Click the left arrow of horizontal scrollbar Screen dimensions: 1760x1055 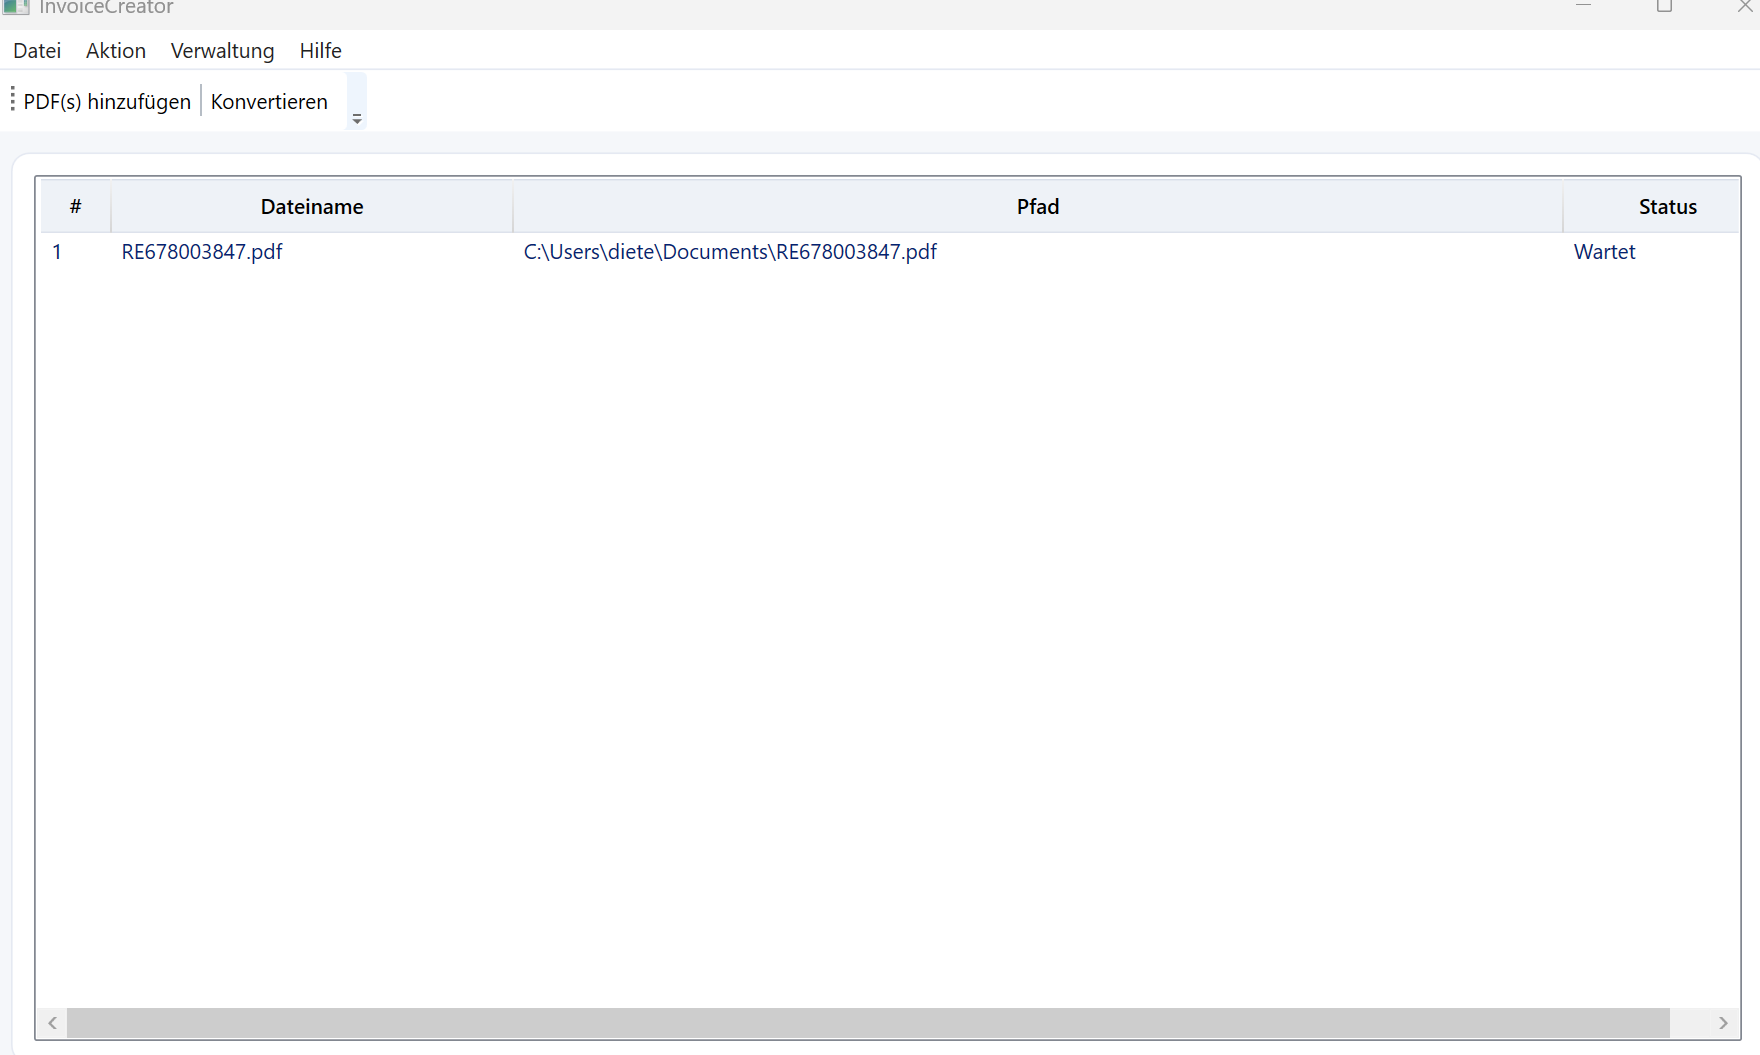(x=52, y=1023)
